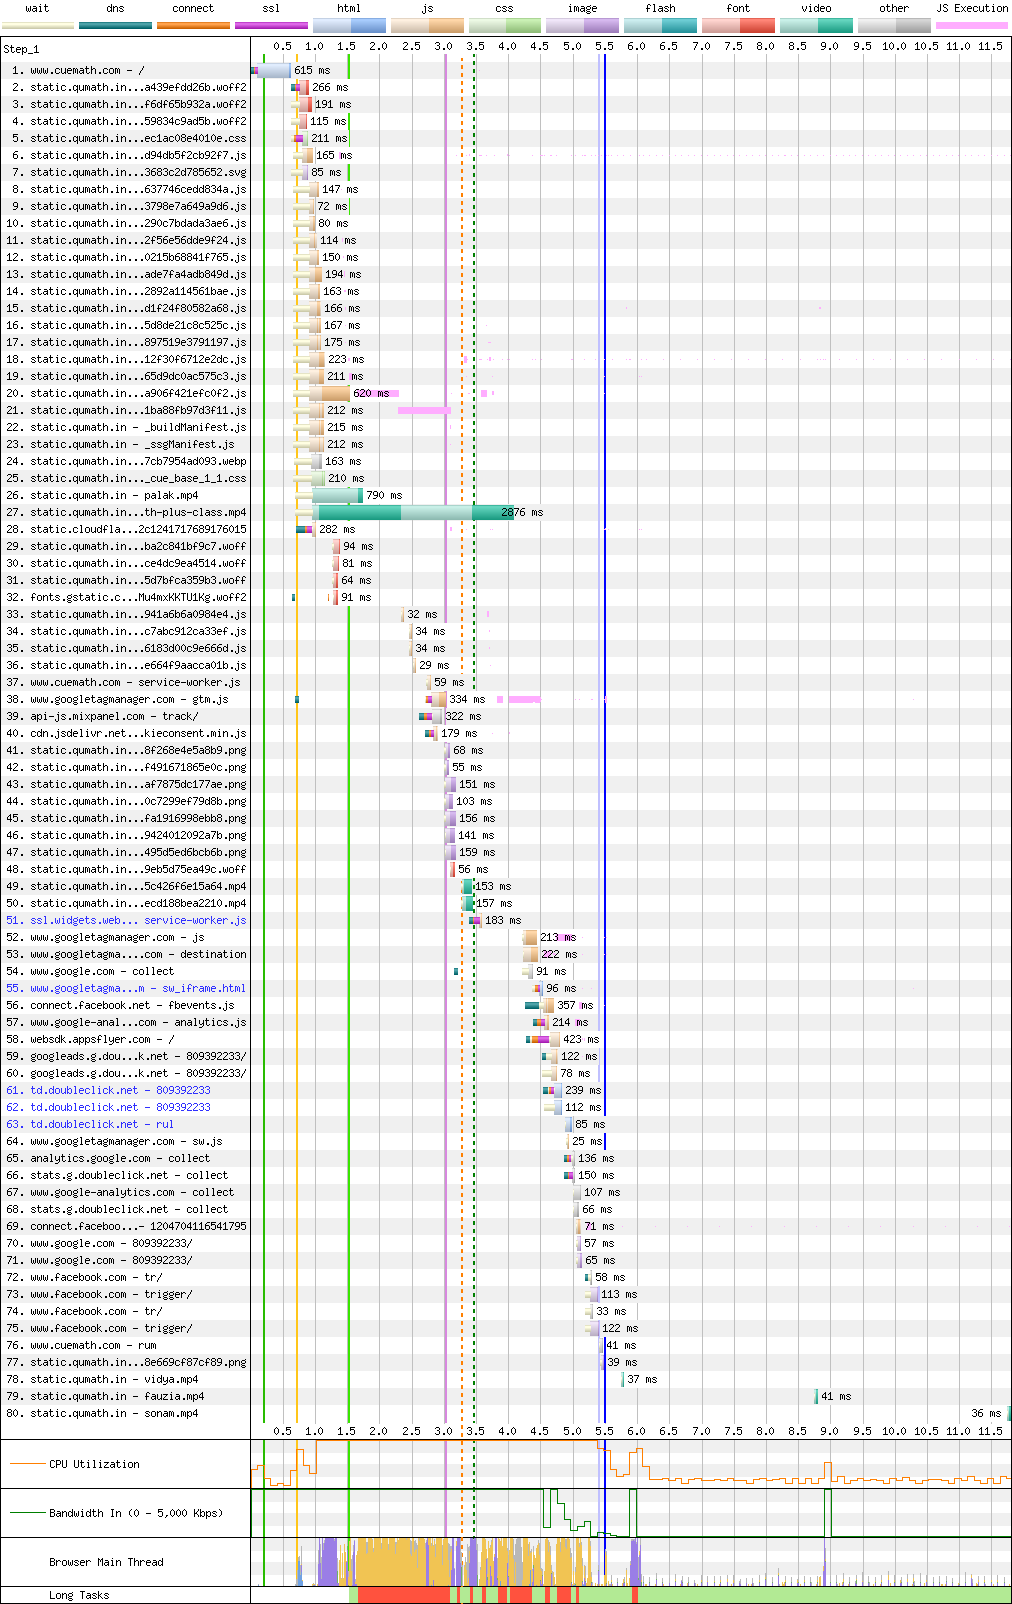Select the font legend color swatch
Viewport: 1012px width, 1604px height.
pyautogui.click(x=738, y=25)
